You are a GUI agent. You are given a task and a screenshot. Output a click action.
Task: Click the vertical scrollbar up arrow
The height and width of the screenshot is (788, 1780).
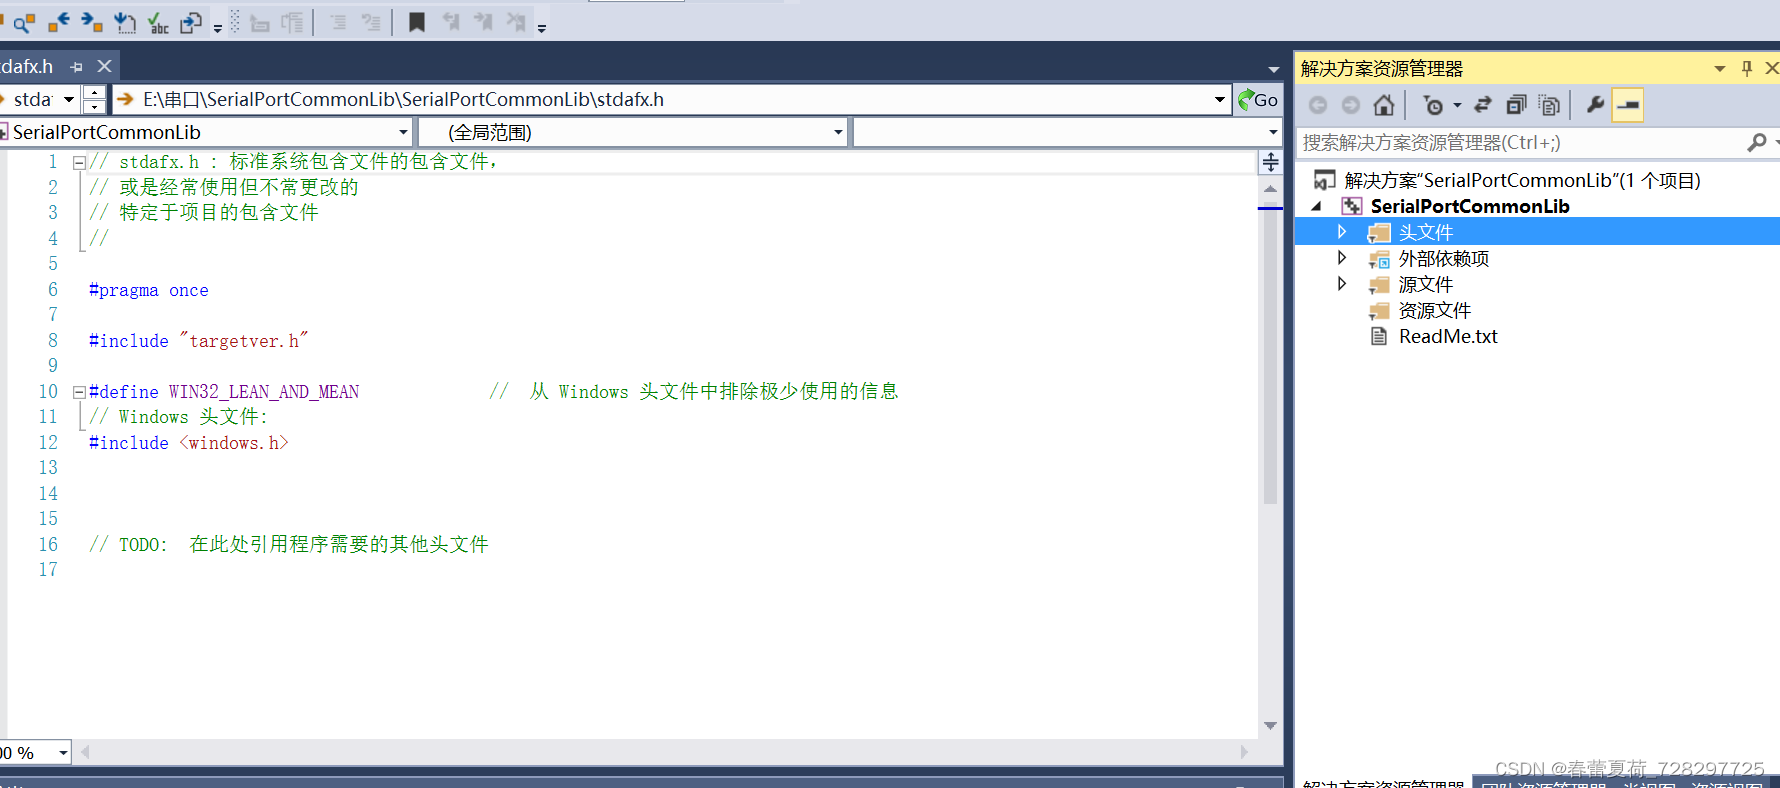tap(1270, 189)
